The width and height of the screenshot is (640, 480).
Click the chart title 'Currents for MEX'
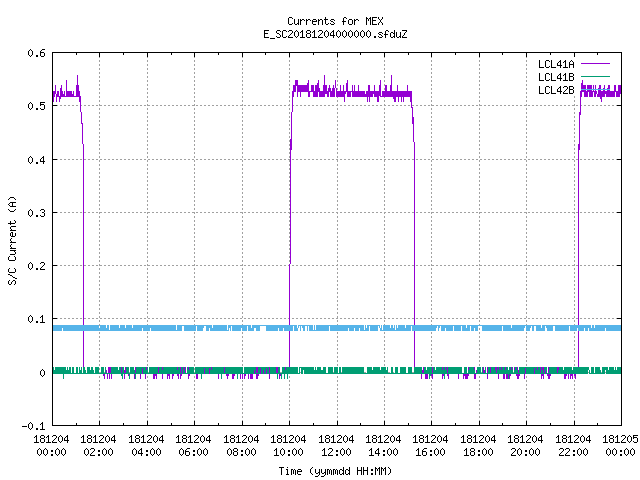[335, 21]
